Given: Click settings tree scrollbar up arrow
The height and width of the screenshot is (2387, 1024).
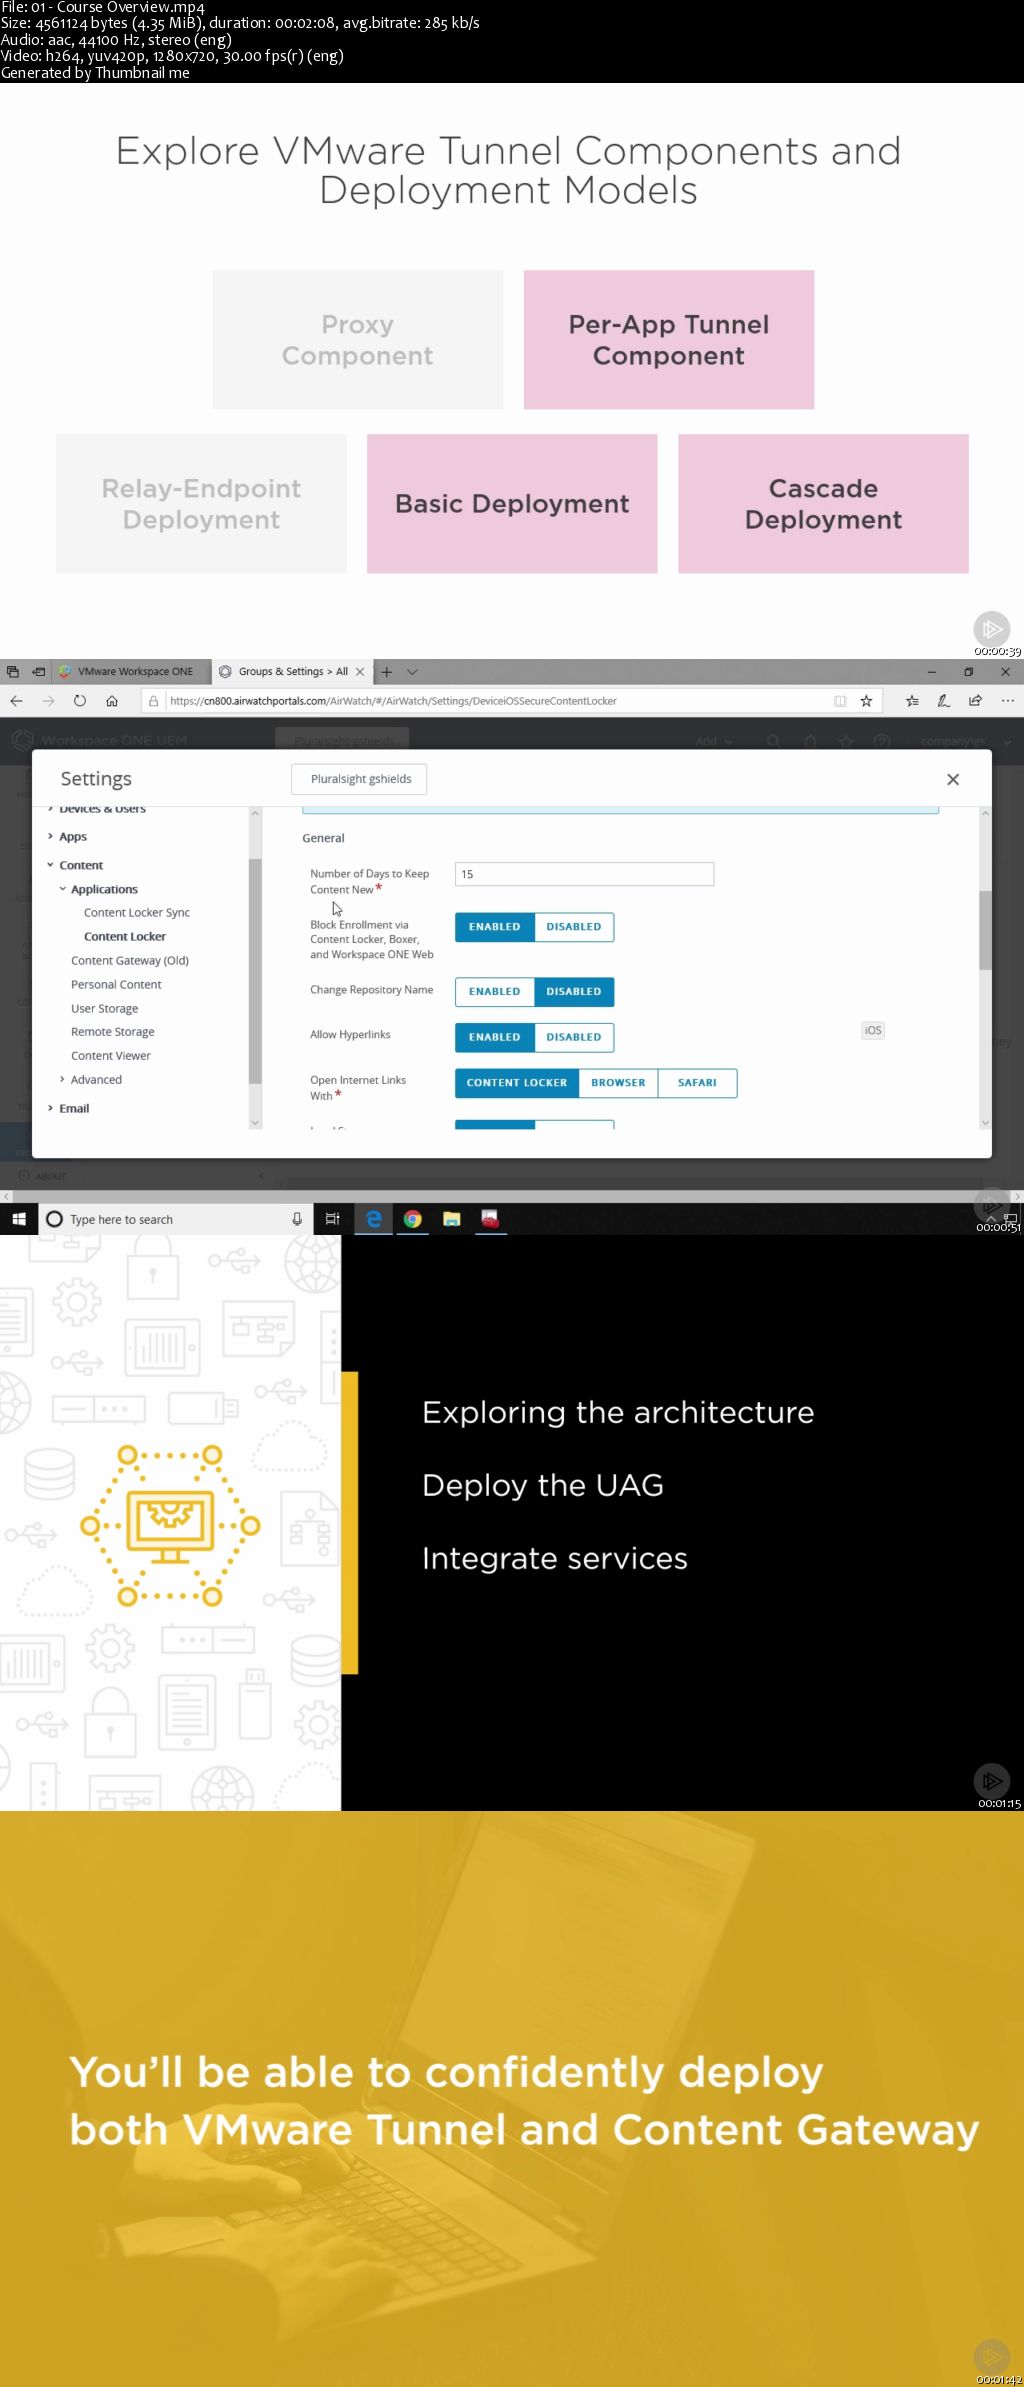Looking at the screenshot, I should [255, 813].
